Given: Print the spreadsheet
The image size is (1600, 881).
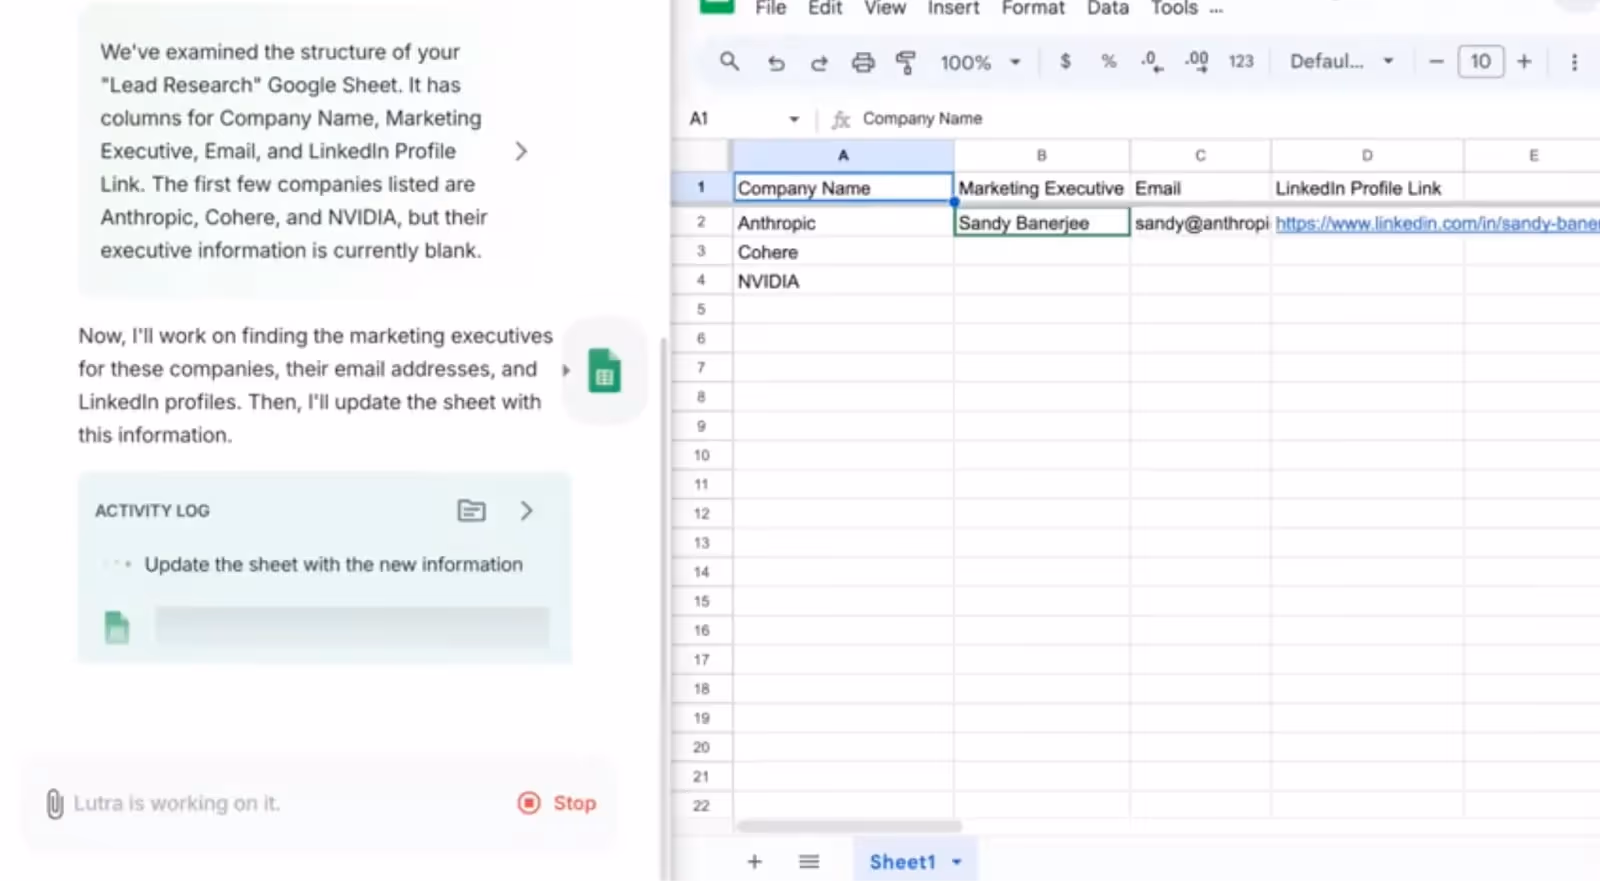Looking at the screenshot, I should (863, 63).
